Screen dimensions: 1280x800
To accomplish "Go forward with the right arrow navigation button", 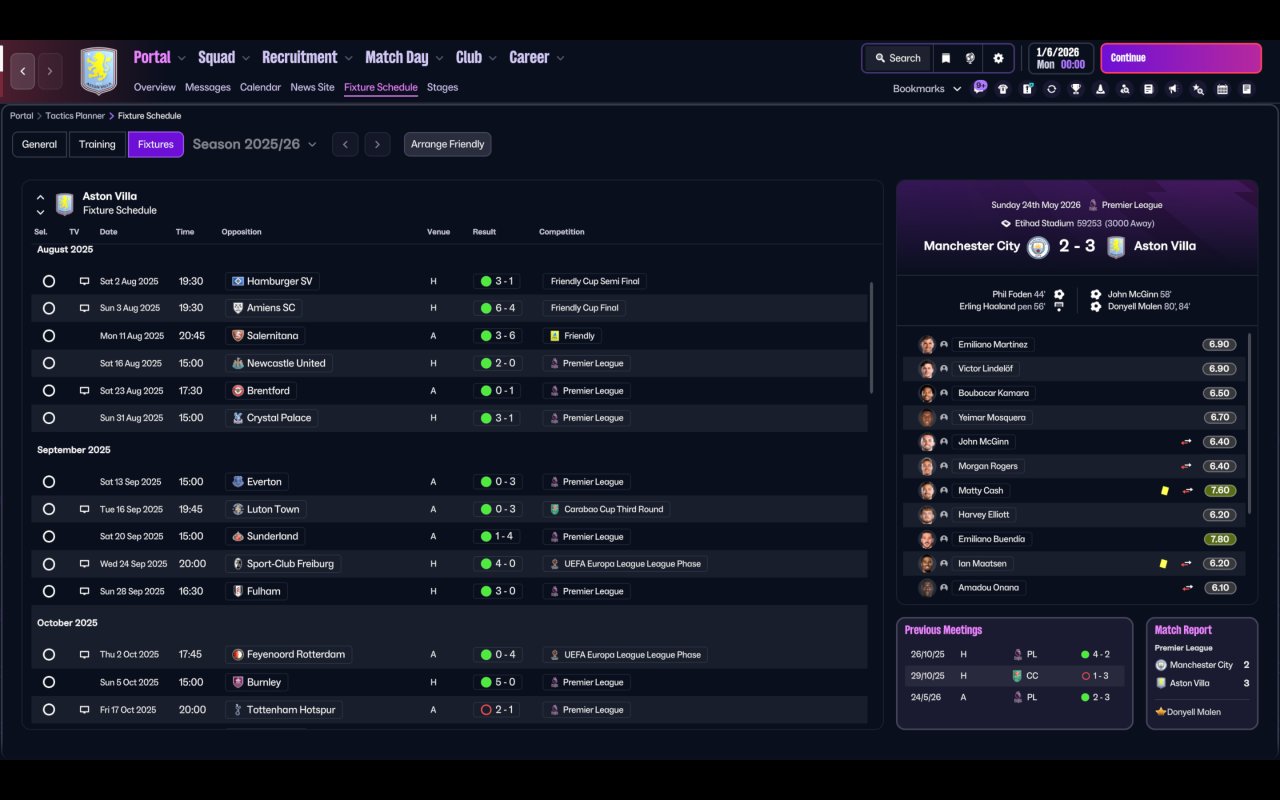I will 49,71.
